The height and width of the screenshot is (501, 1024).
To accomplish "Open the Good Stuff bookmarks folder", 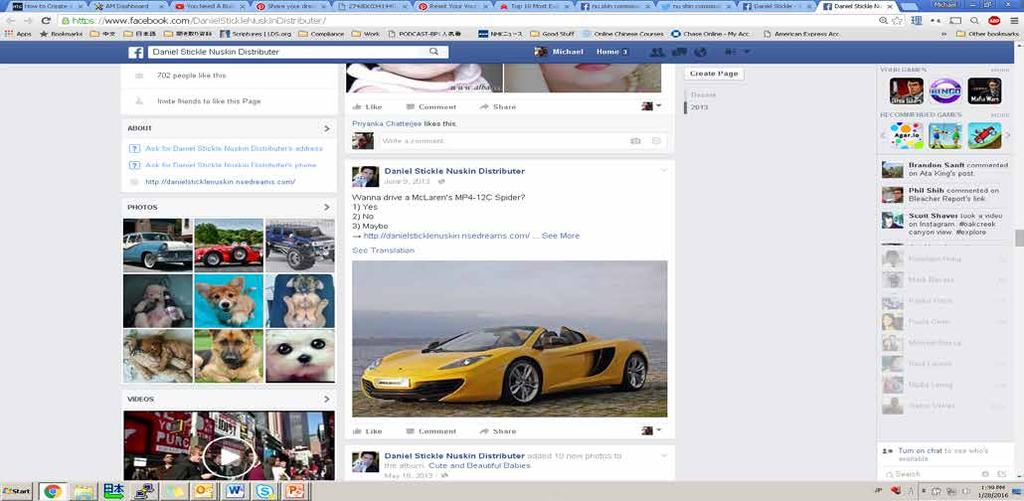I will [x=552, y=34].
